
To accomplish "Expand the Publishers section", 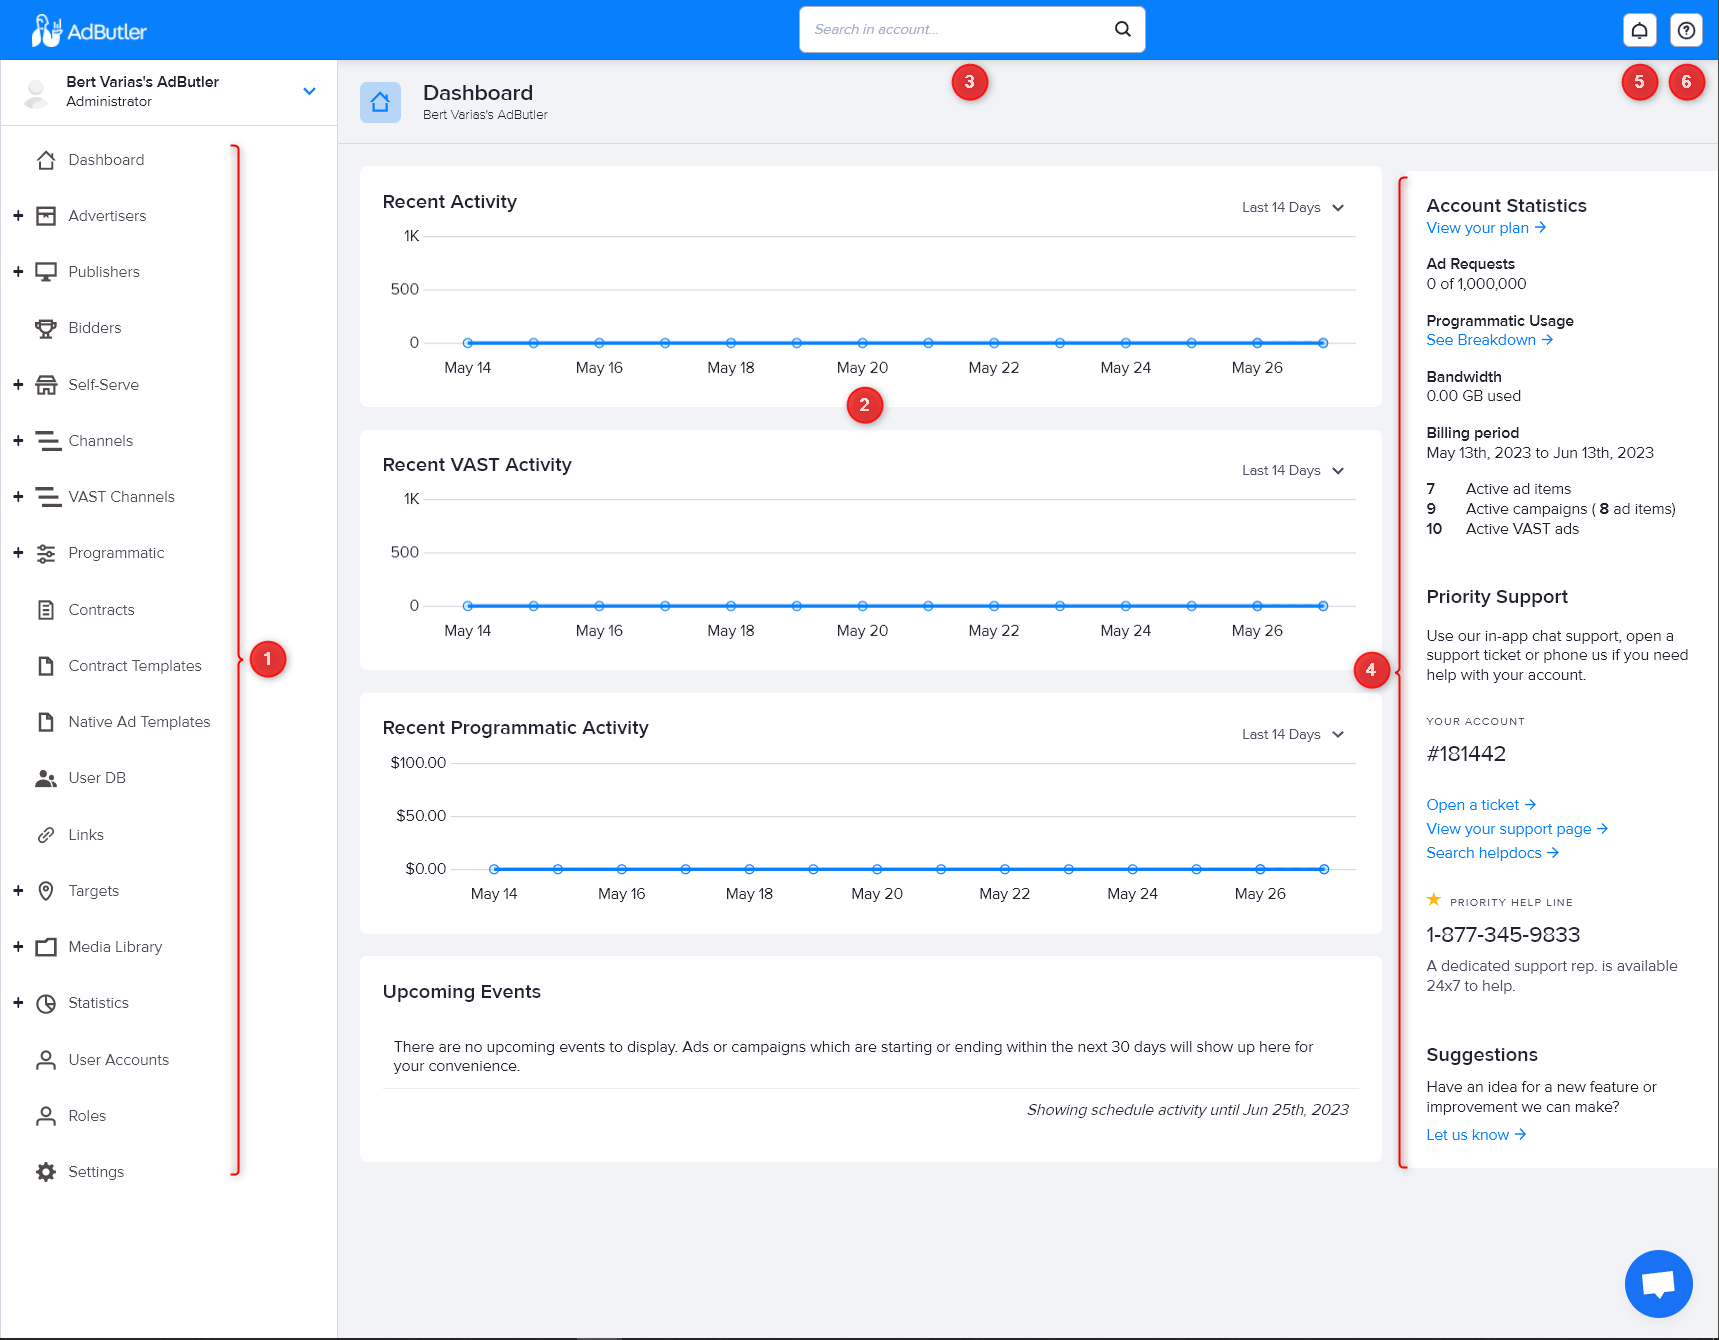I will [x=17, y=271].
